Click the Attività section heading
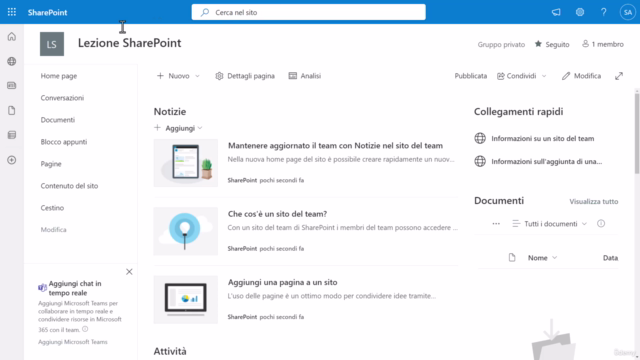This screenshot has width=640, height=360. pos(170,351)
